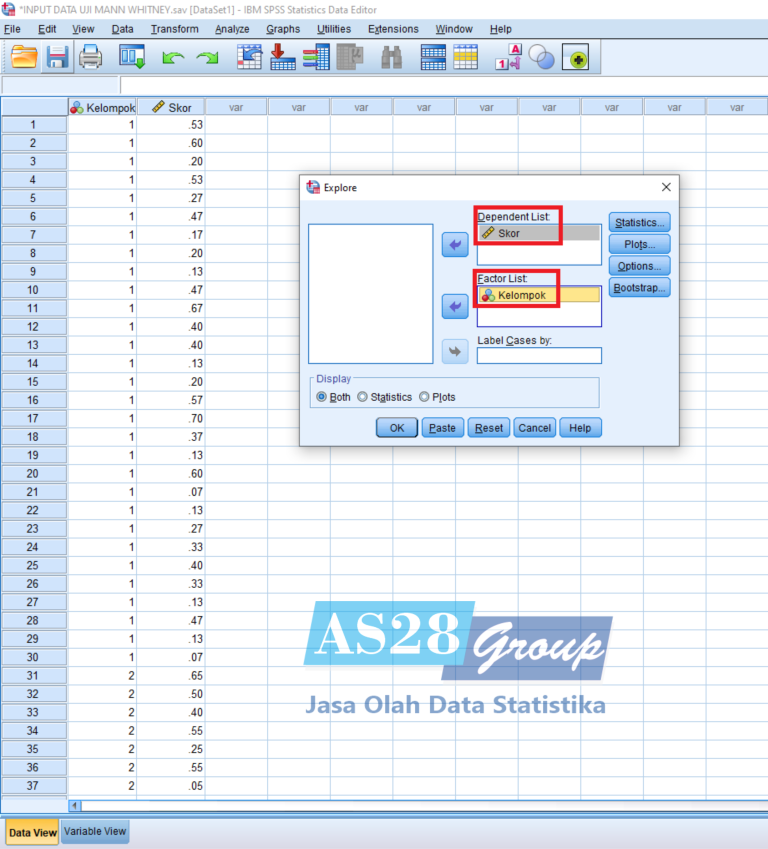This screenshot has width=768, height=849.
Task: Open the Analyze menu
Action: pos(232,29)
